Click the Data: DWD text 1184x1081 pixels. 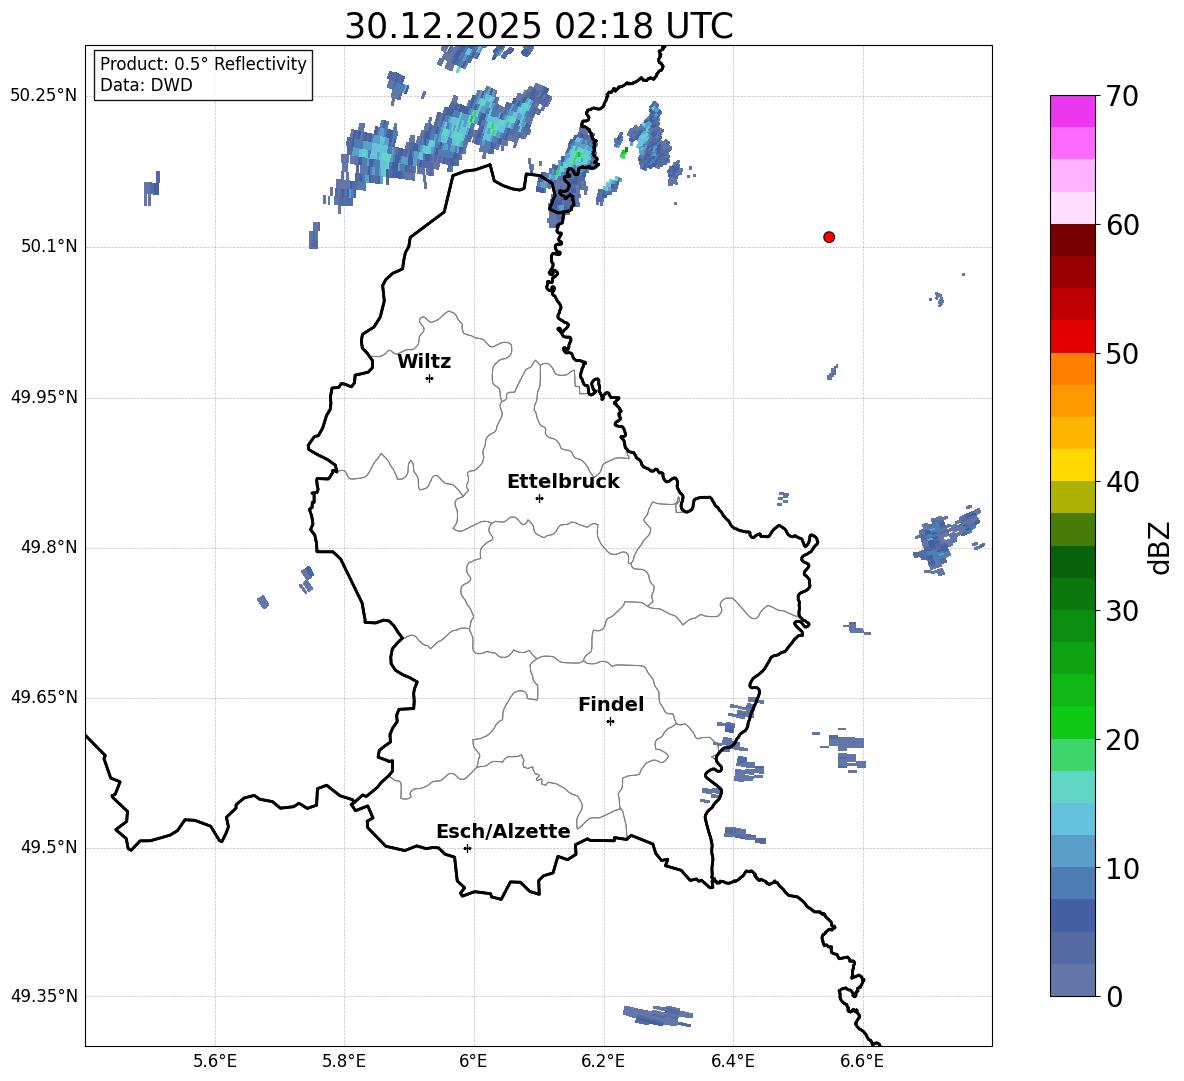[146, 85]
